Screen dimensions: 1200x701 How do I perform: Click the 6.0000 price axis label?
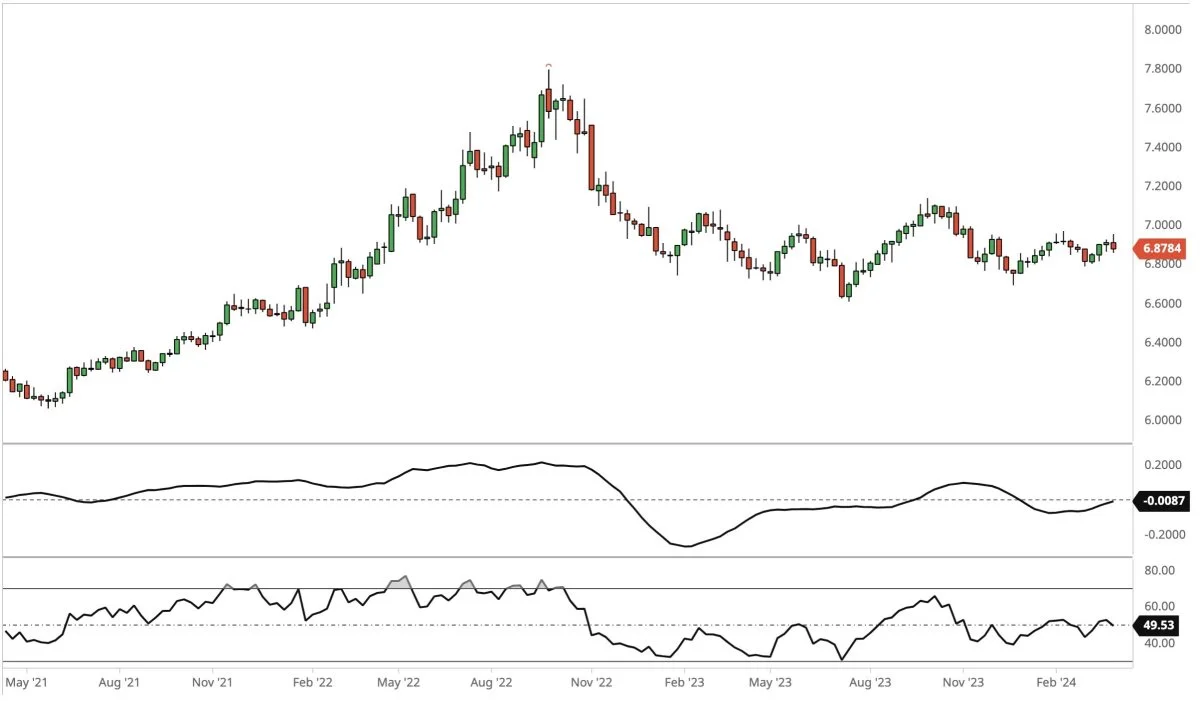(x=1165, y=420)
